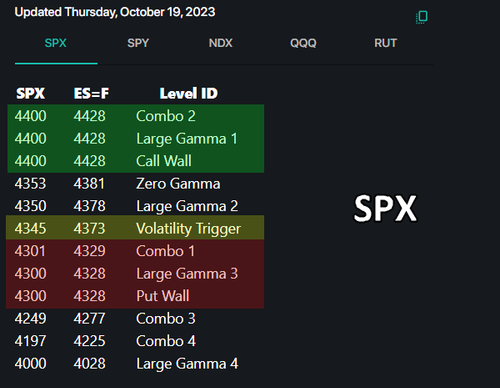The image size is (500, 388).
Task: Click the copy levels icon at top right
Action: pos(422,17)
